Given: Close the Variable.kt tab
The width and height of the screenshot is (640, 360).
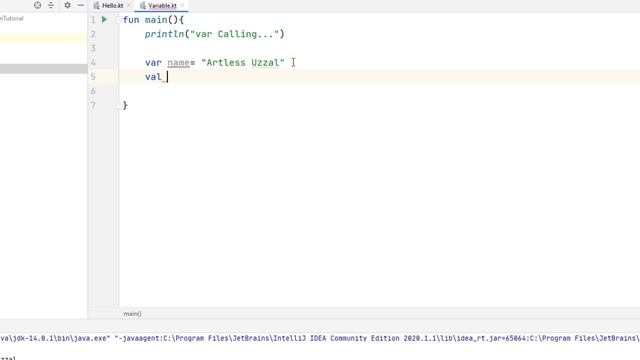Looking at the screenshot, I should tap(182, 5).
